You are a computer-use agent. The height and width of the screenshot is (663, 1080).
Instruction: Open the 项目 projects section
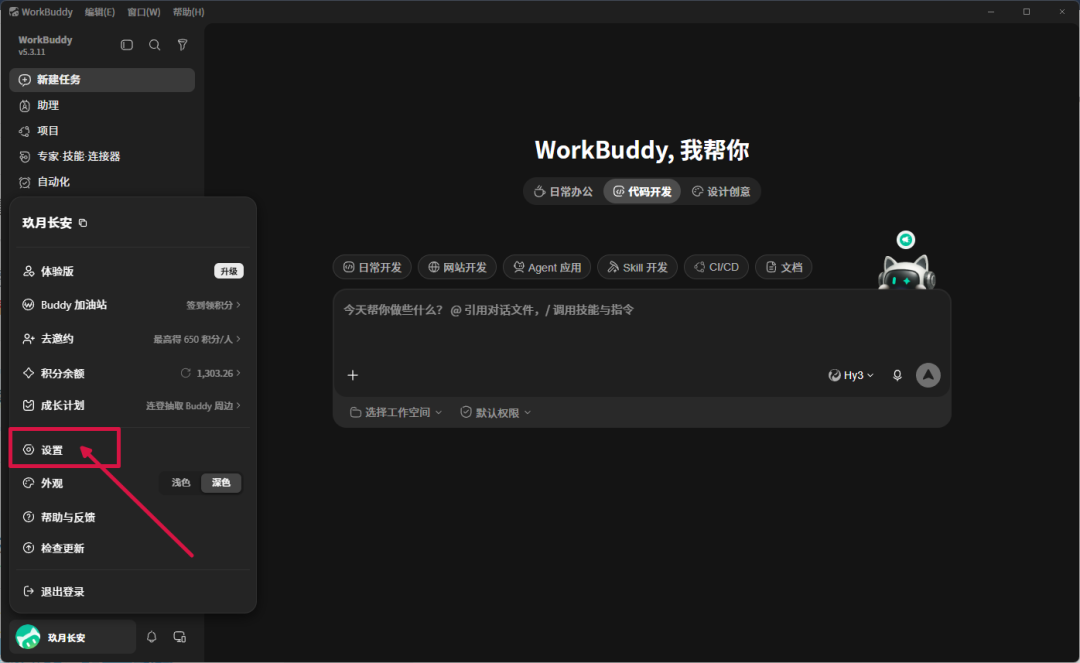(102, 131)
